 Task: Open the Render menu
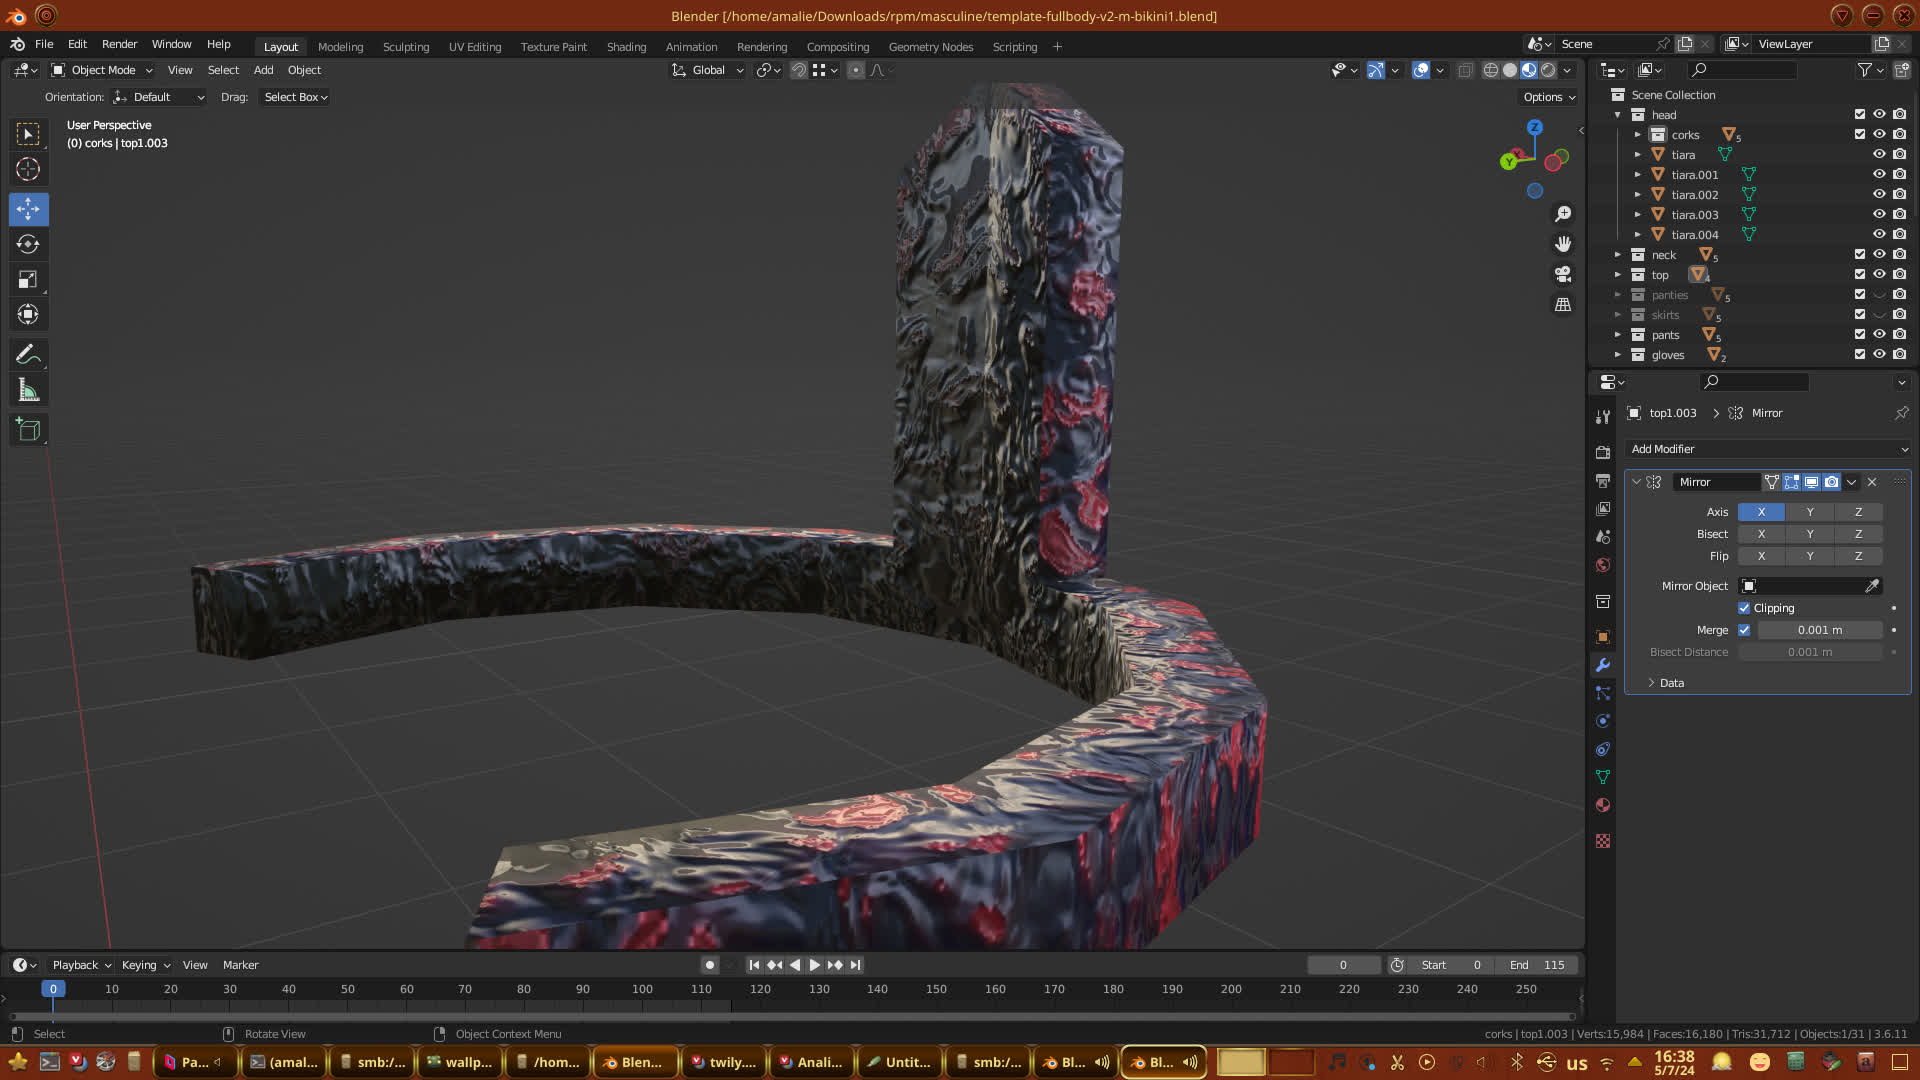point(119,44)
